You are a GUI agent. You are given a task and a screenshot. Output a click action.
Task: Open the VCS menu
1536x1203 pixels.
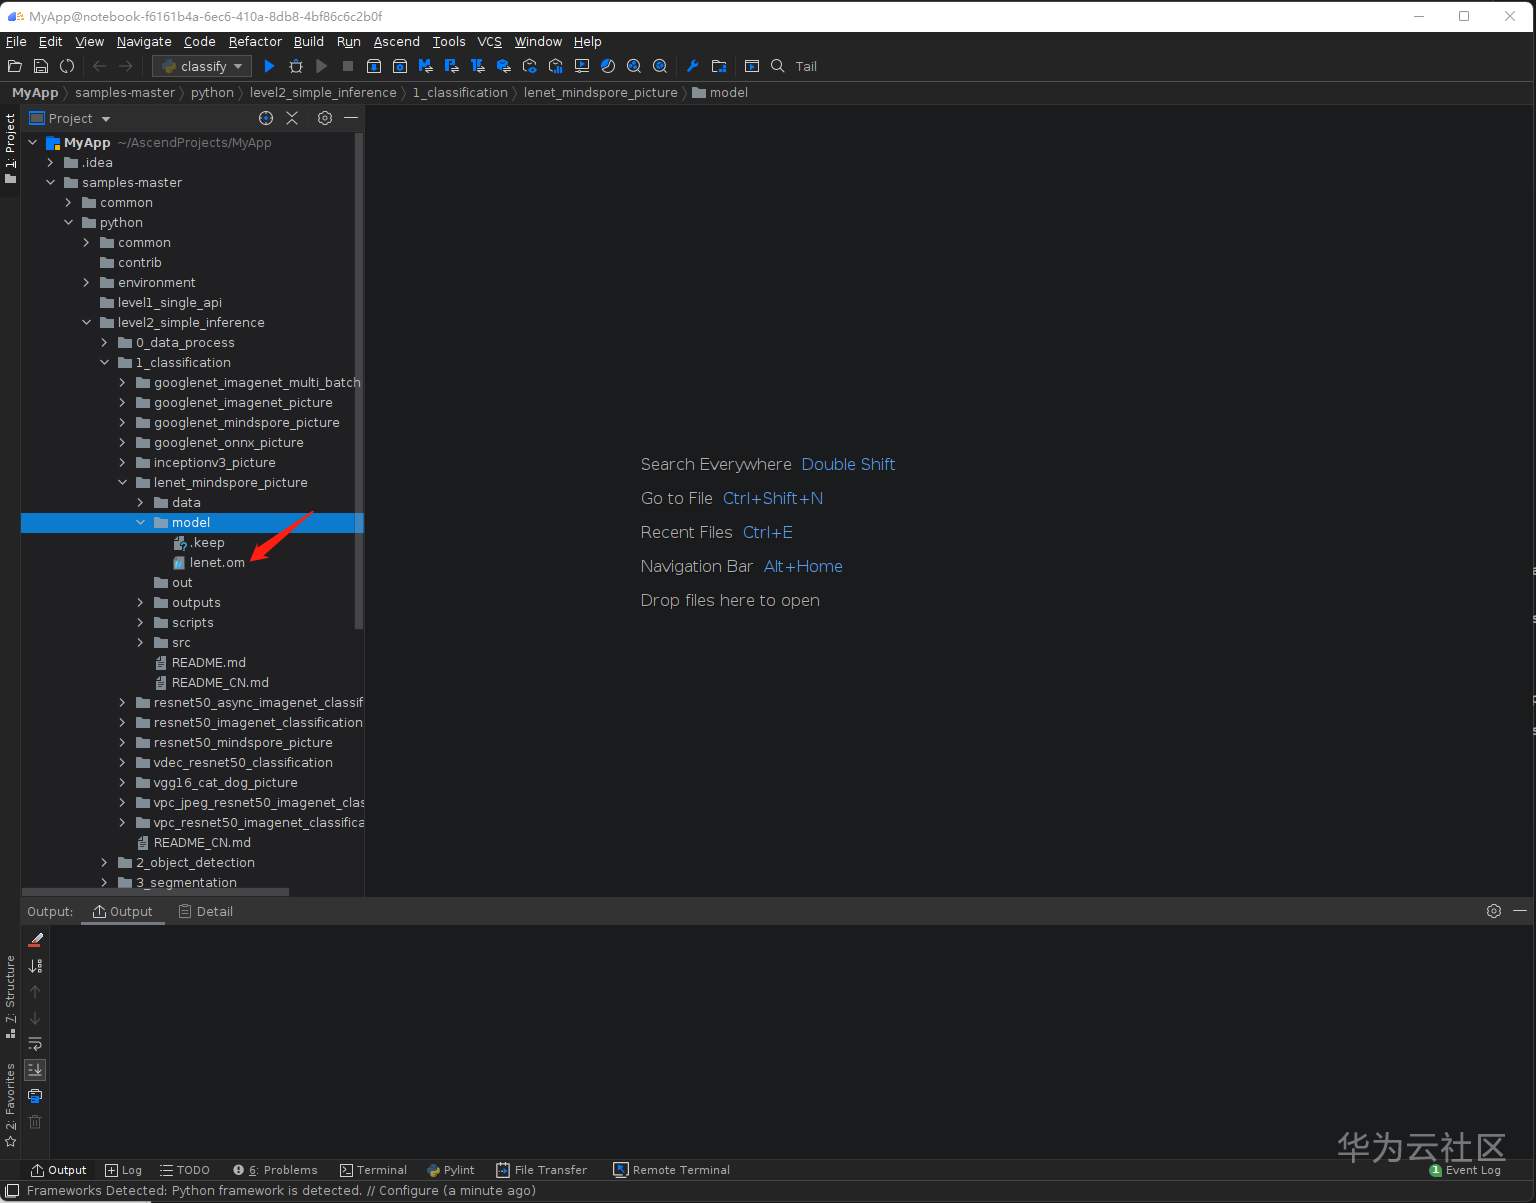(x=489, y=41)
